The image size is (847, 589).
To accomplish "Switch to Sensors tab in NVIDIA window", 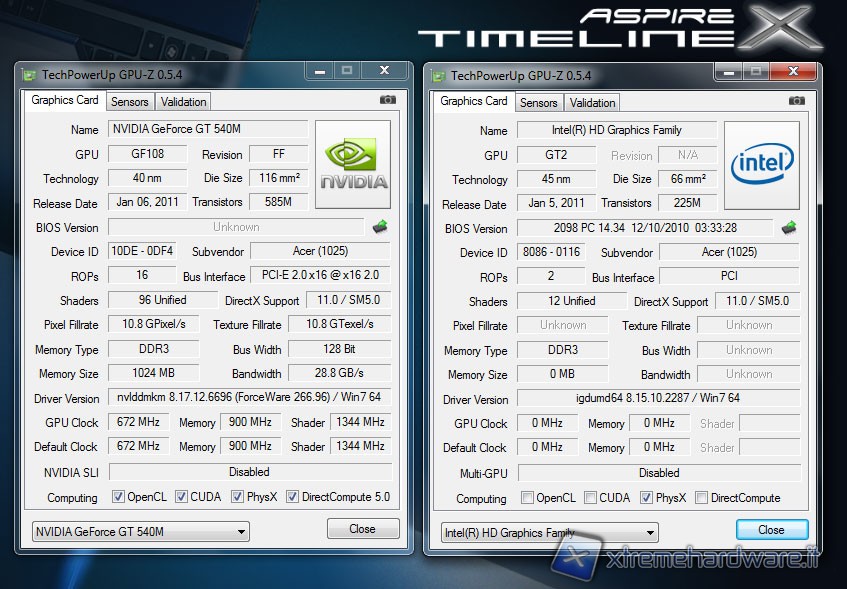I will tap(129, 102).
